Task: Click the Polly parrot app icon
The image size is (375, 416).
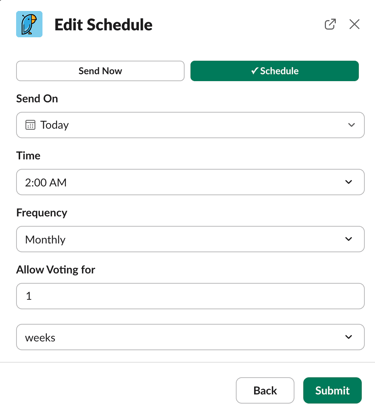Action: [29, 24]
